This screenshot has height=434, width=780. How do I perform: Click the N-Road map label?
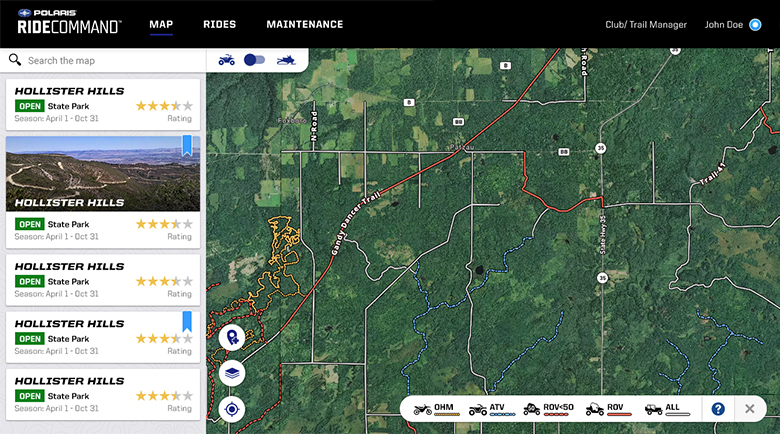pos(314,125)
